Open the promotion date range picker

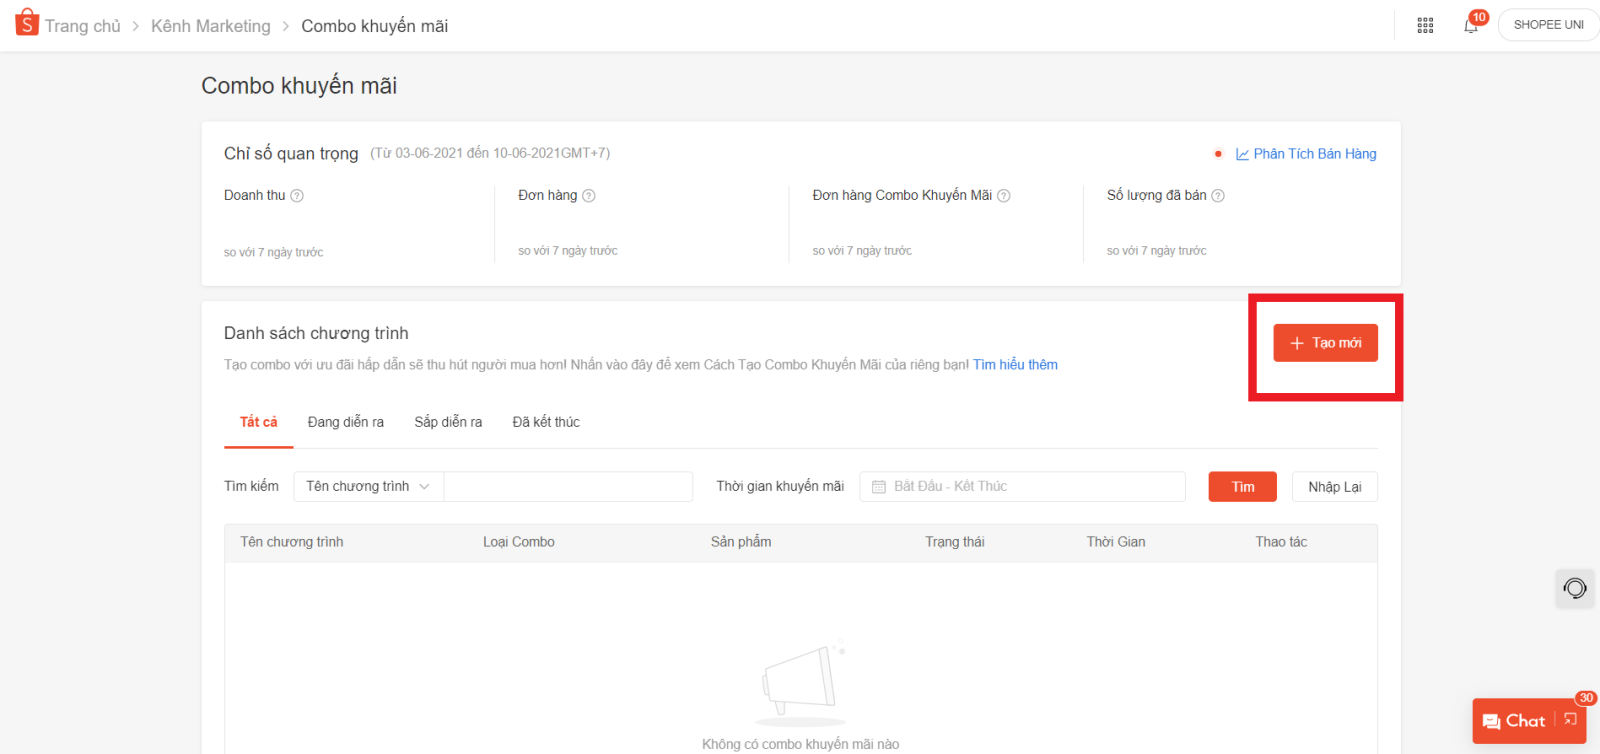coord(1022,487)
